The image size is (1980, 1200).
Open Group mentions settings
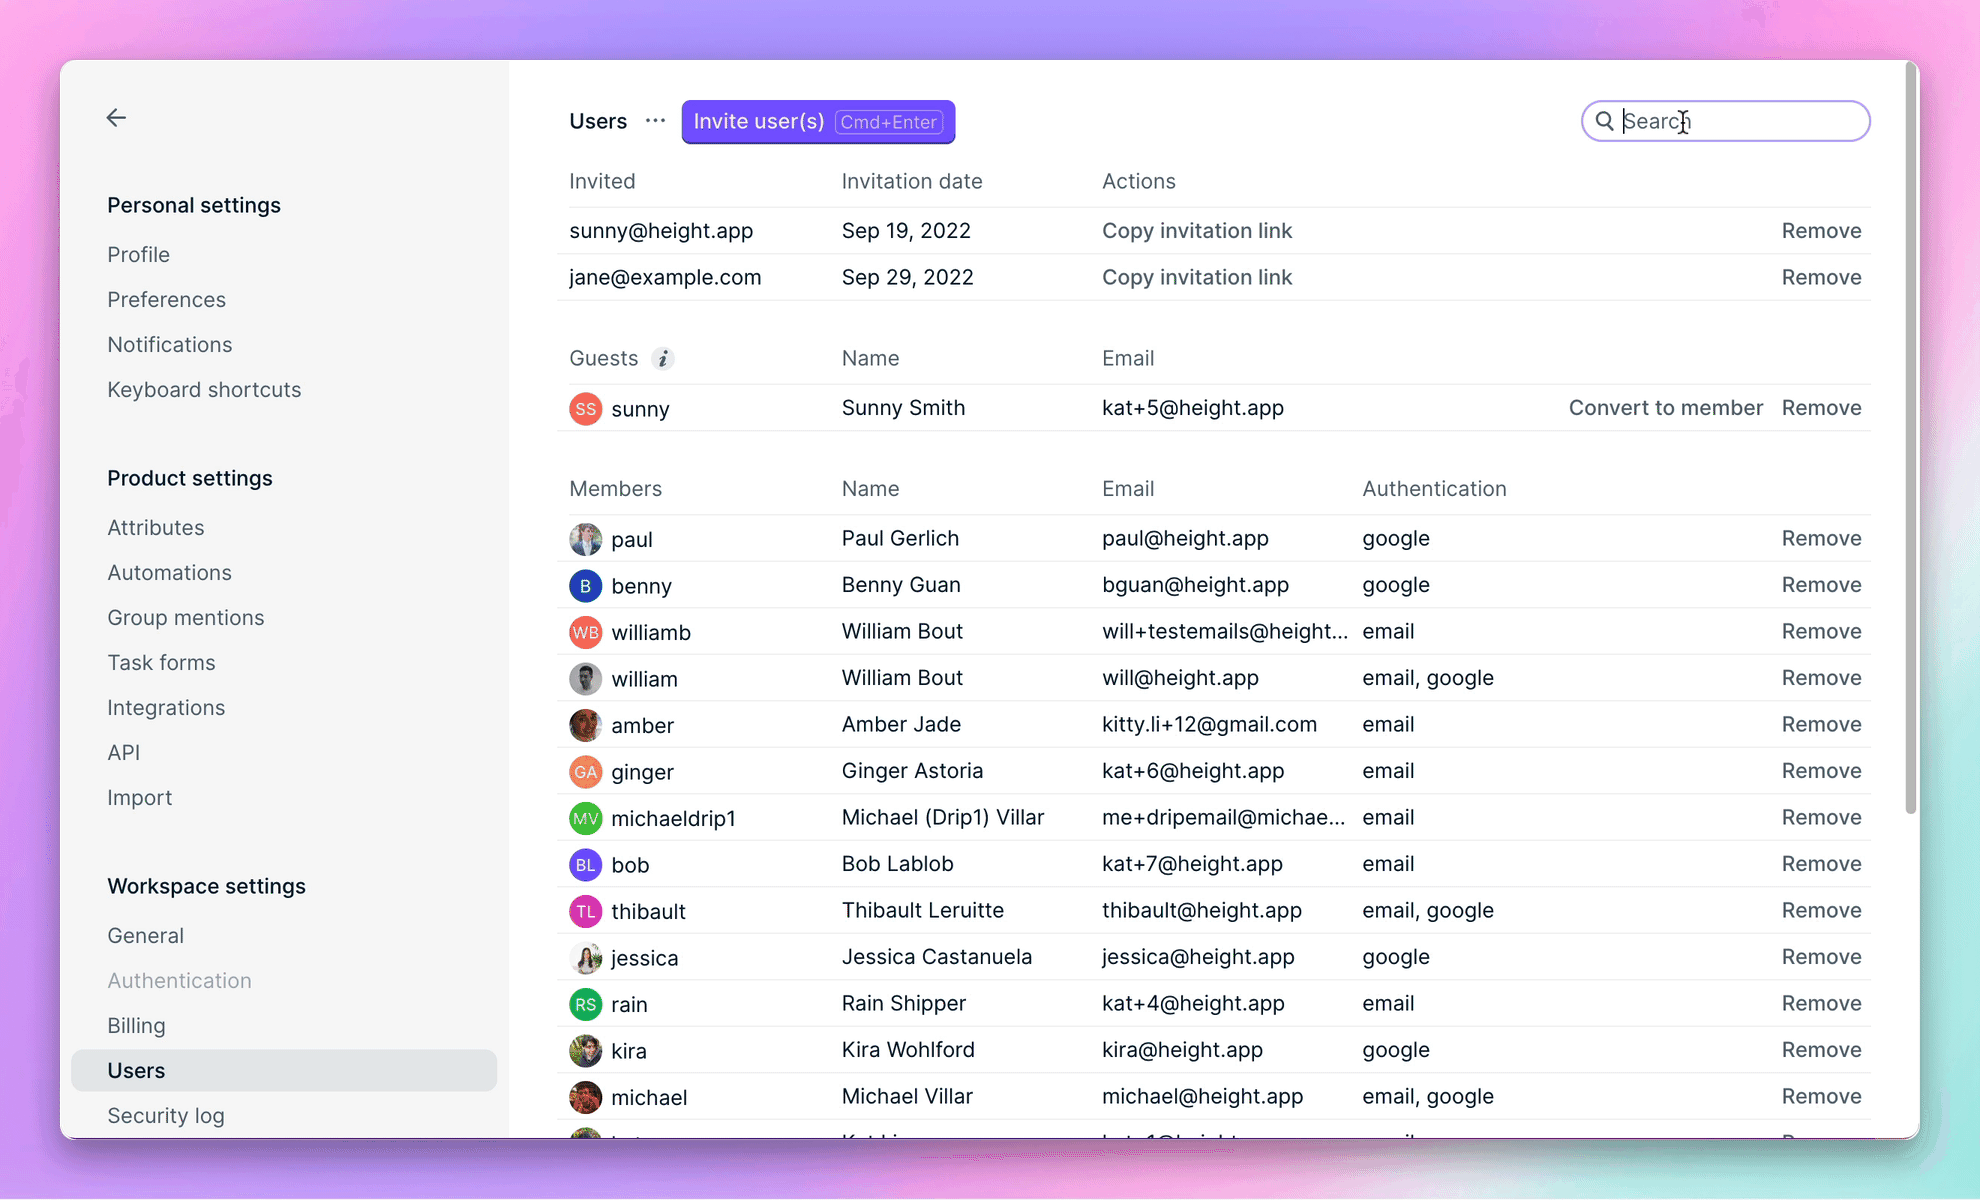(185, 618)
